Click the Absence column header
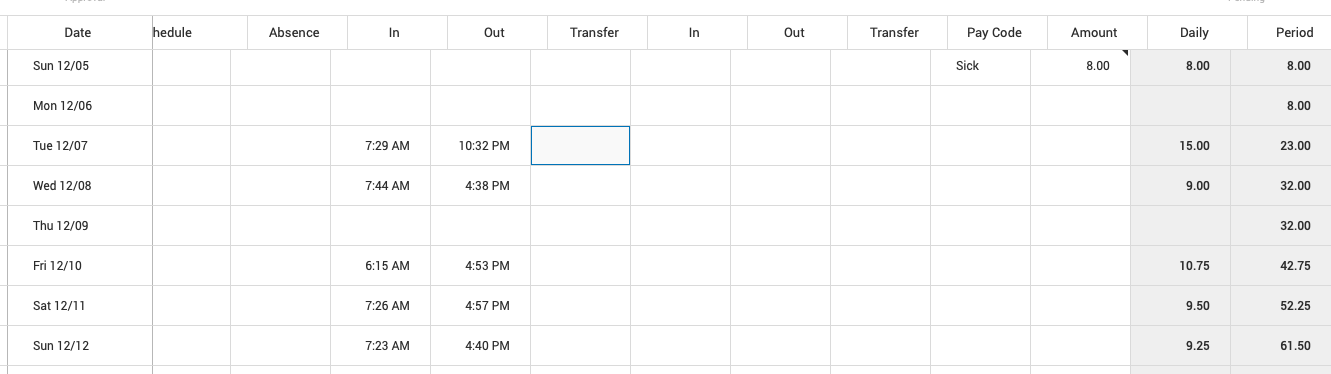This screenshot has width=1331, height=374. click(x=295, y=33)
